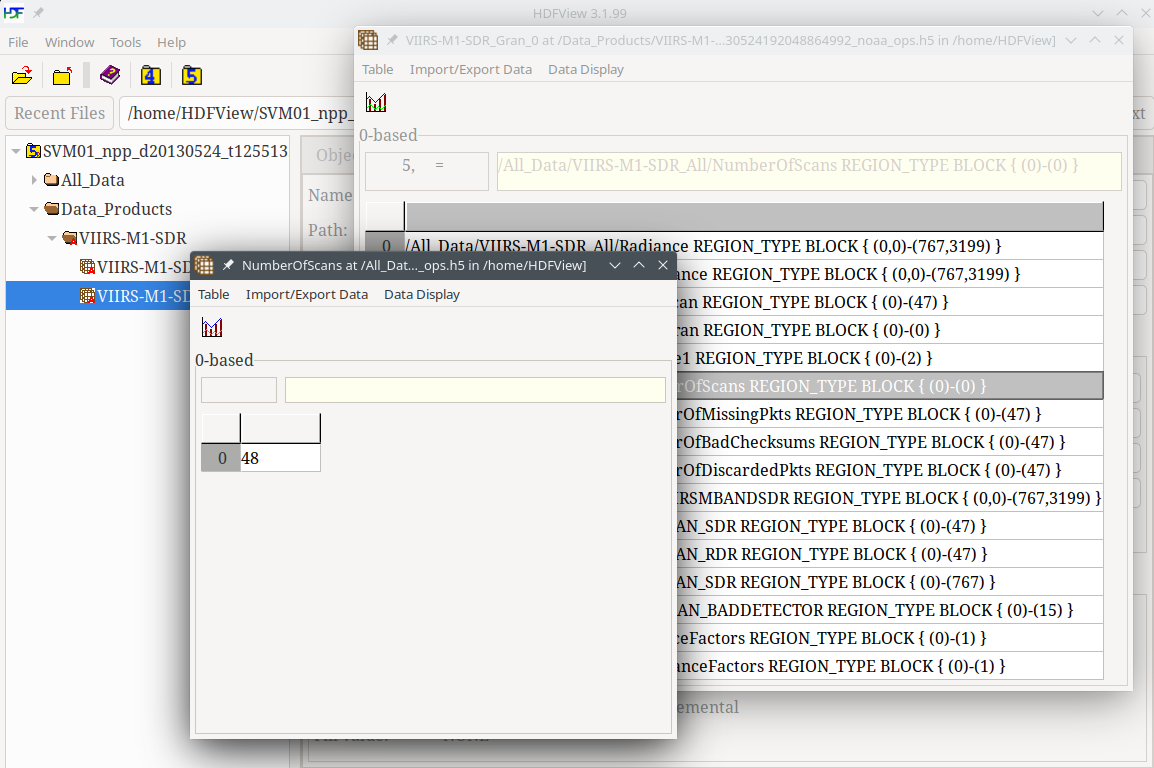Click the HDF4 library version icon

point(150,76)
